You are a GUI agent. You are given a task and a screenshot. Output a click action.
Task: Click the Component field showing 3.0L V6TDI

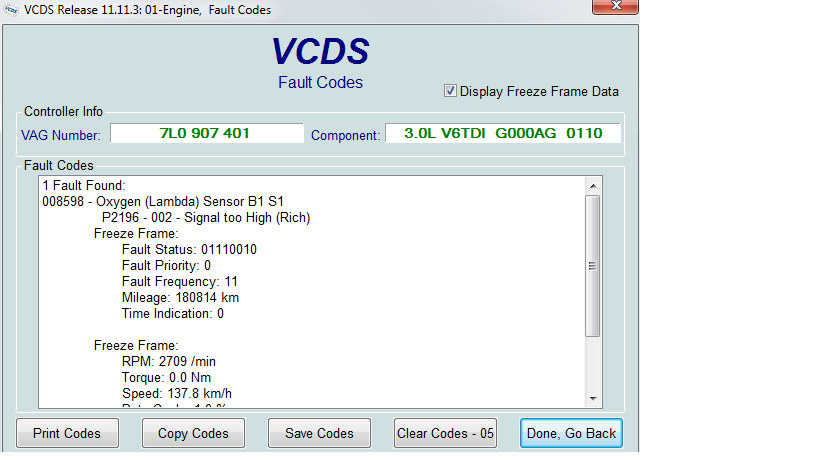coord(502,133)
